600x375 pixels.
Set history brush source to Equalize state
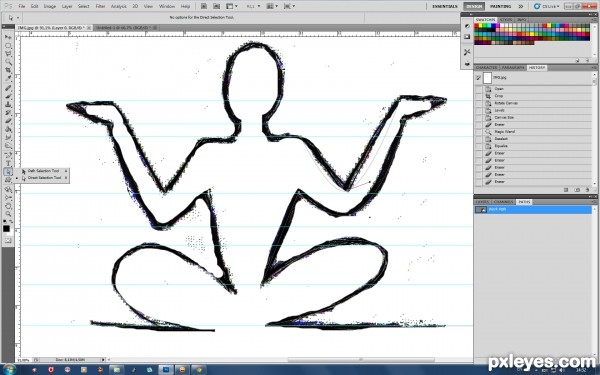coord(478,146)
